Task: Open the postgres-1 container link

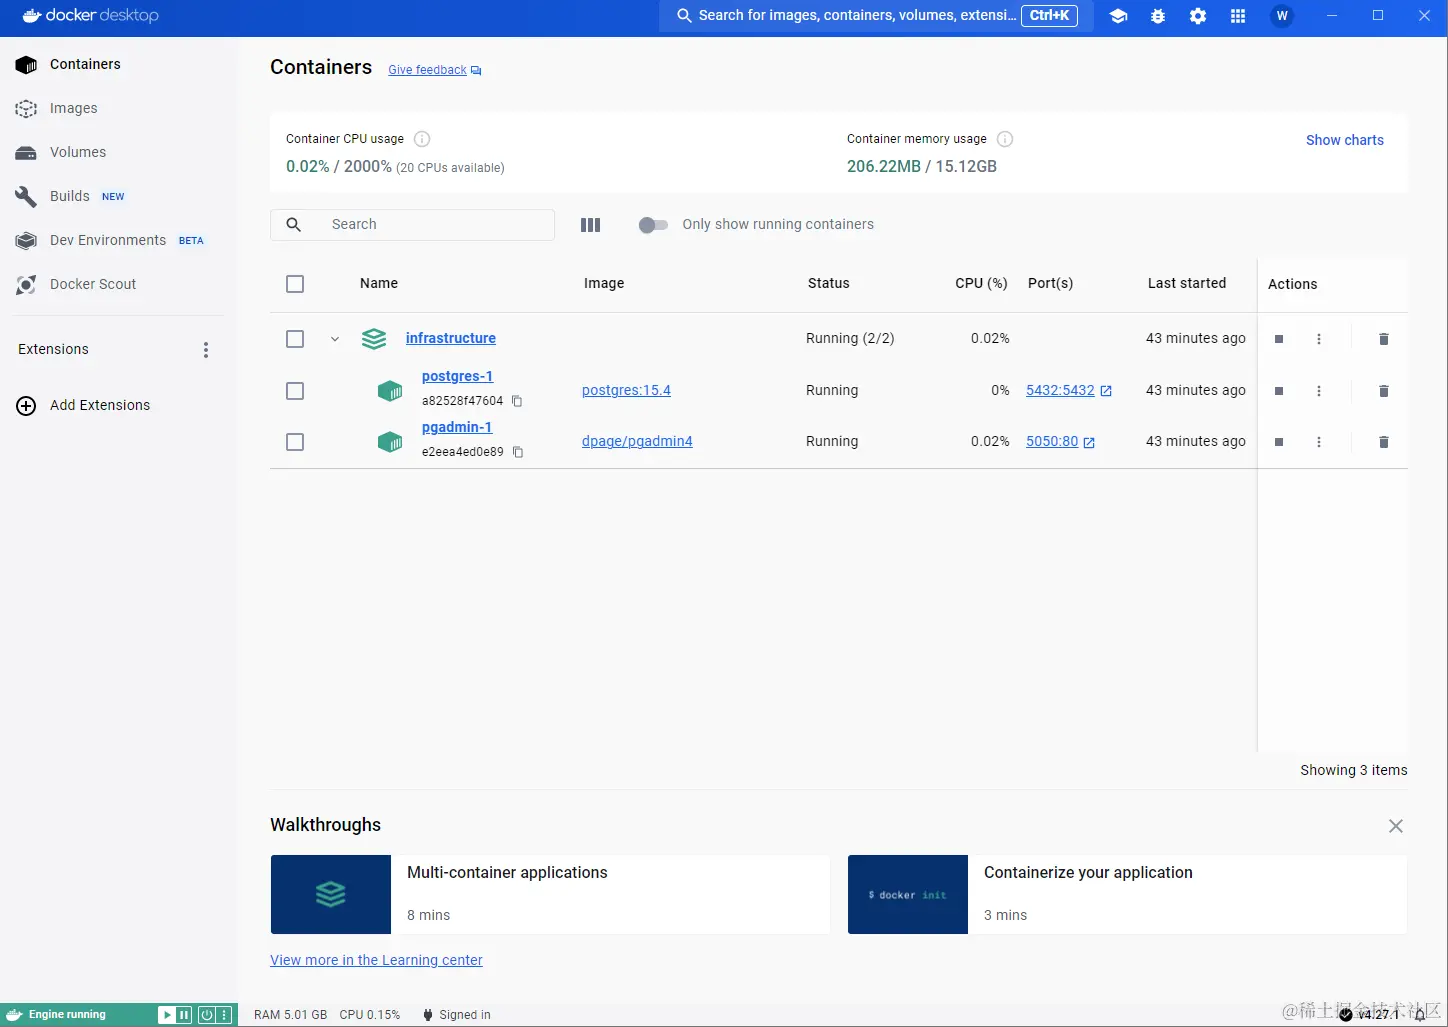Action: pos(458,377)
